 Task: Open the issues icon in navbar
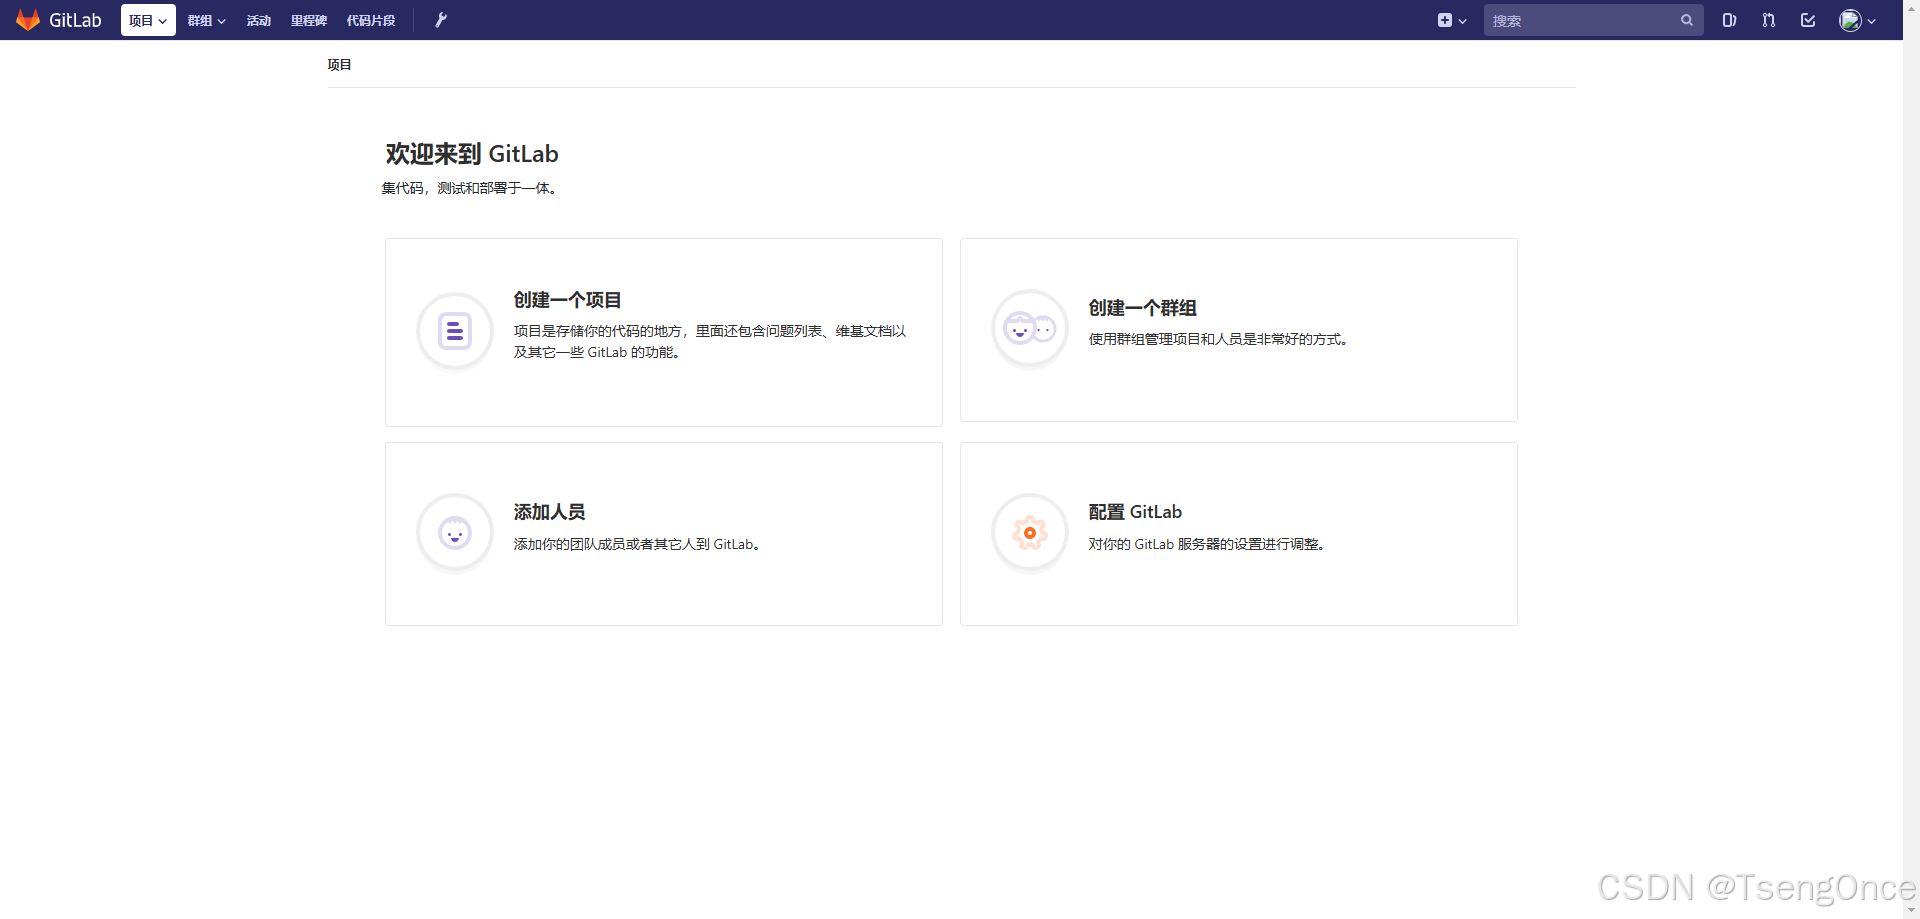(1729, 20)
